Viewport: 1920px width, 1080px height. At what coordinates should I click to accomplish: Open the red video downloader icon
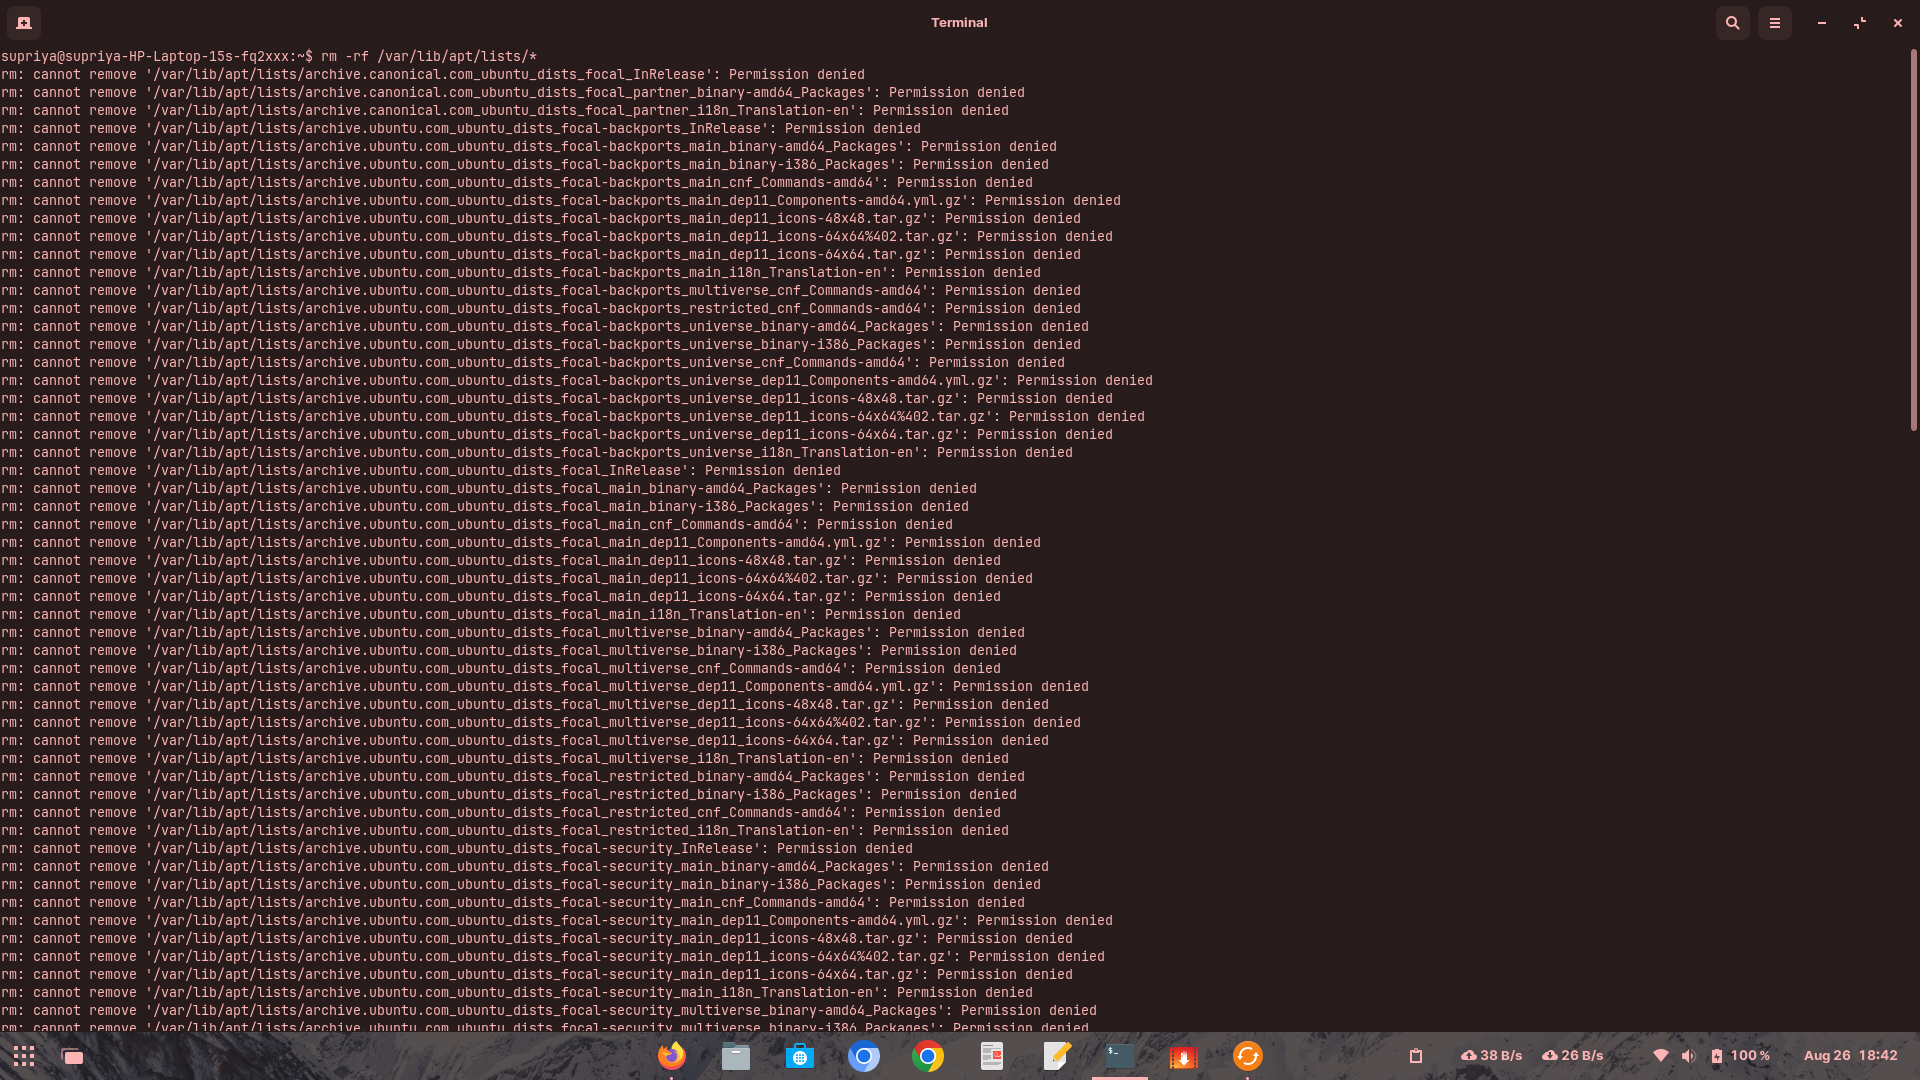[1184, 1056]
